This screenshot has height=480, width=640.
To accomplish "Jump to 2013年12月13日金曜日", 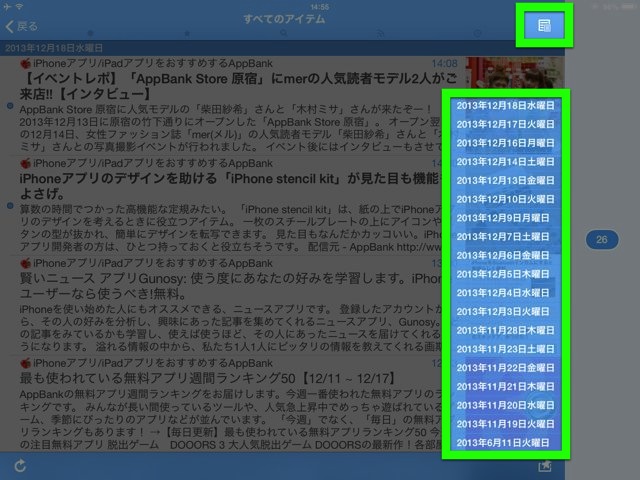I will click(505, 181).
